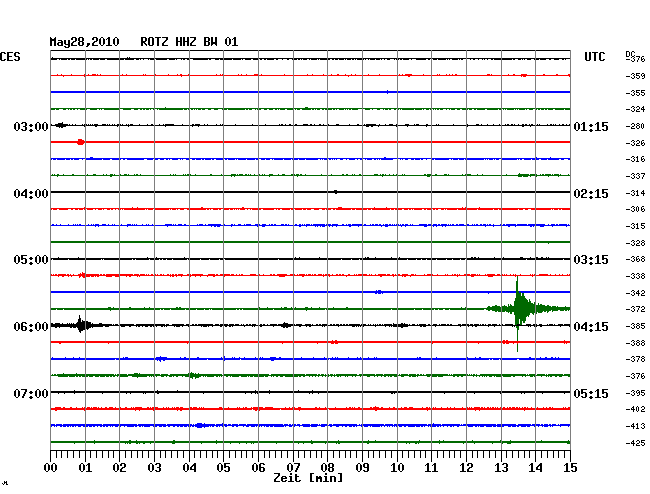Click the '07' minute axis label
This screenshot has width=650, height=494.
(x=293, y=468)
